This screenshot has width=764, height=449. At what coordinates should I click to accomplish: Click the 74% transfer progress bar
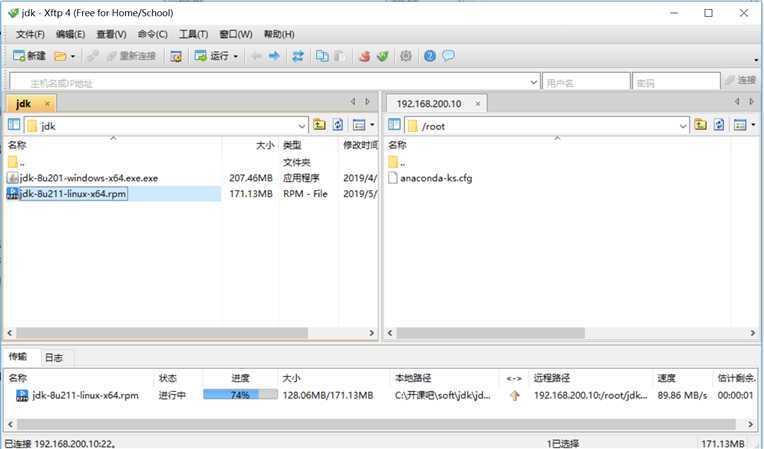click(240, 395)
